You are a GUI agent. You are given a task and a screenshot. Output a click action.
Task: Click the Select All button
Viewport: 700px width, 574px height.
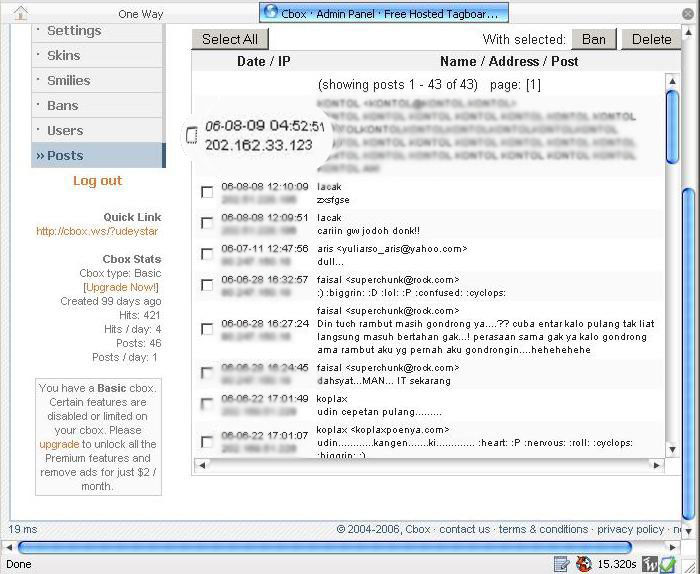pos(230,39)
